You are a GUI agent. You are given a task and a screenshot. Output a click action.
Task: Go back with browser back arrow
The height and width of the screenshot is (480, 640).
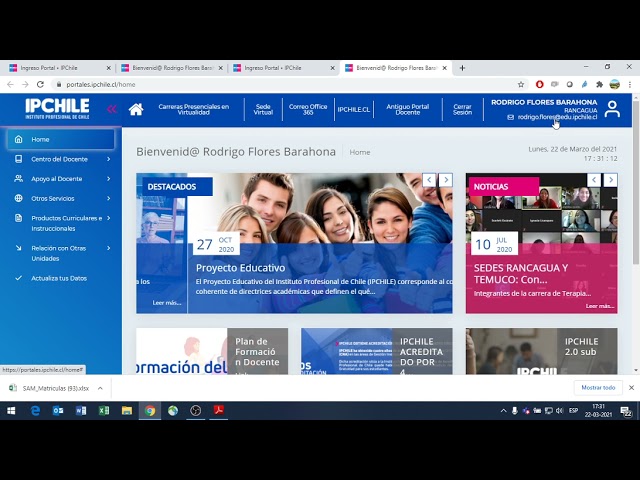pyautogui.click(x=10, y=84)
